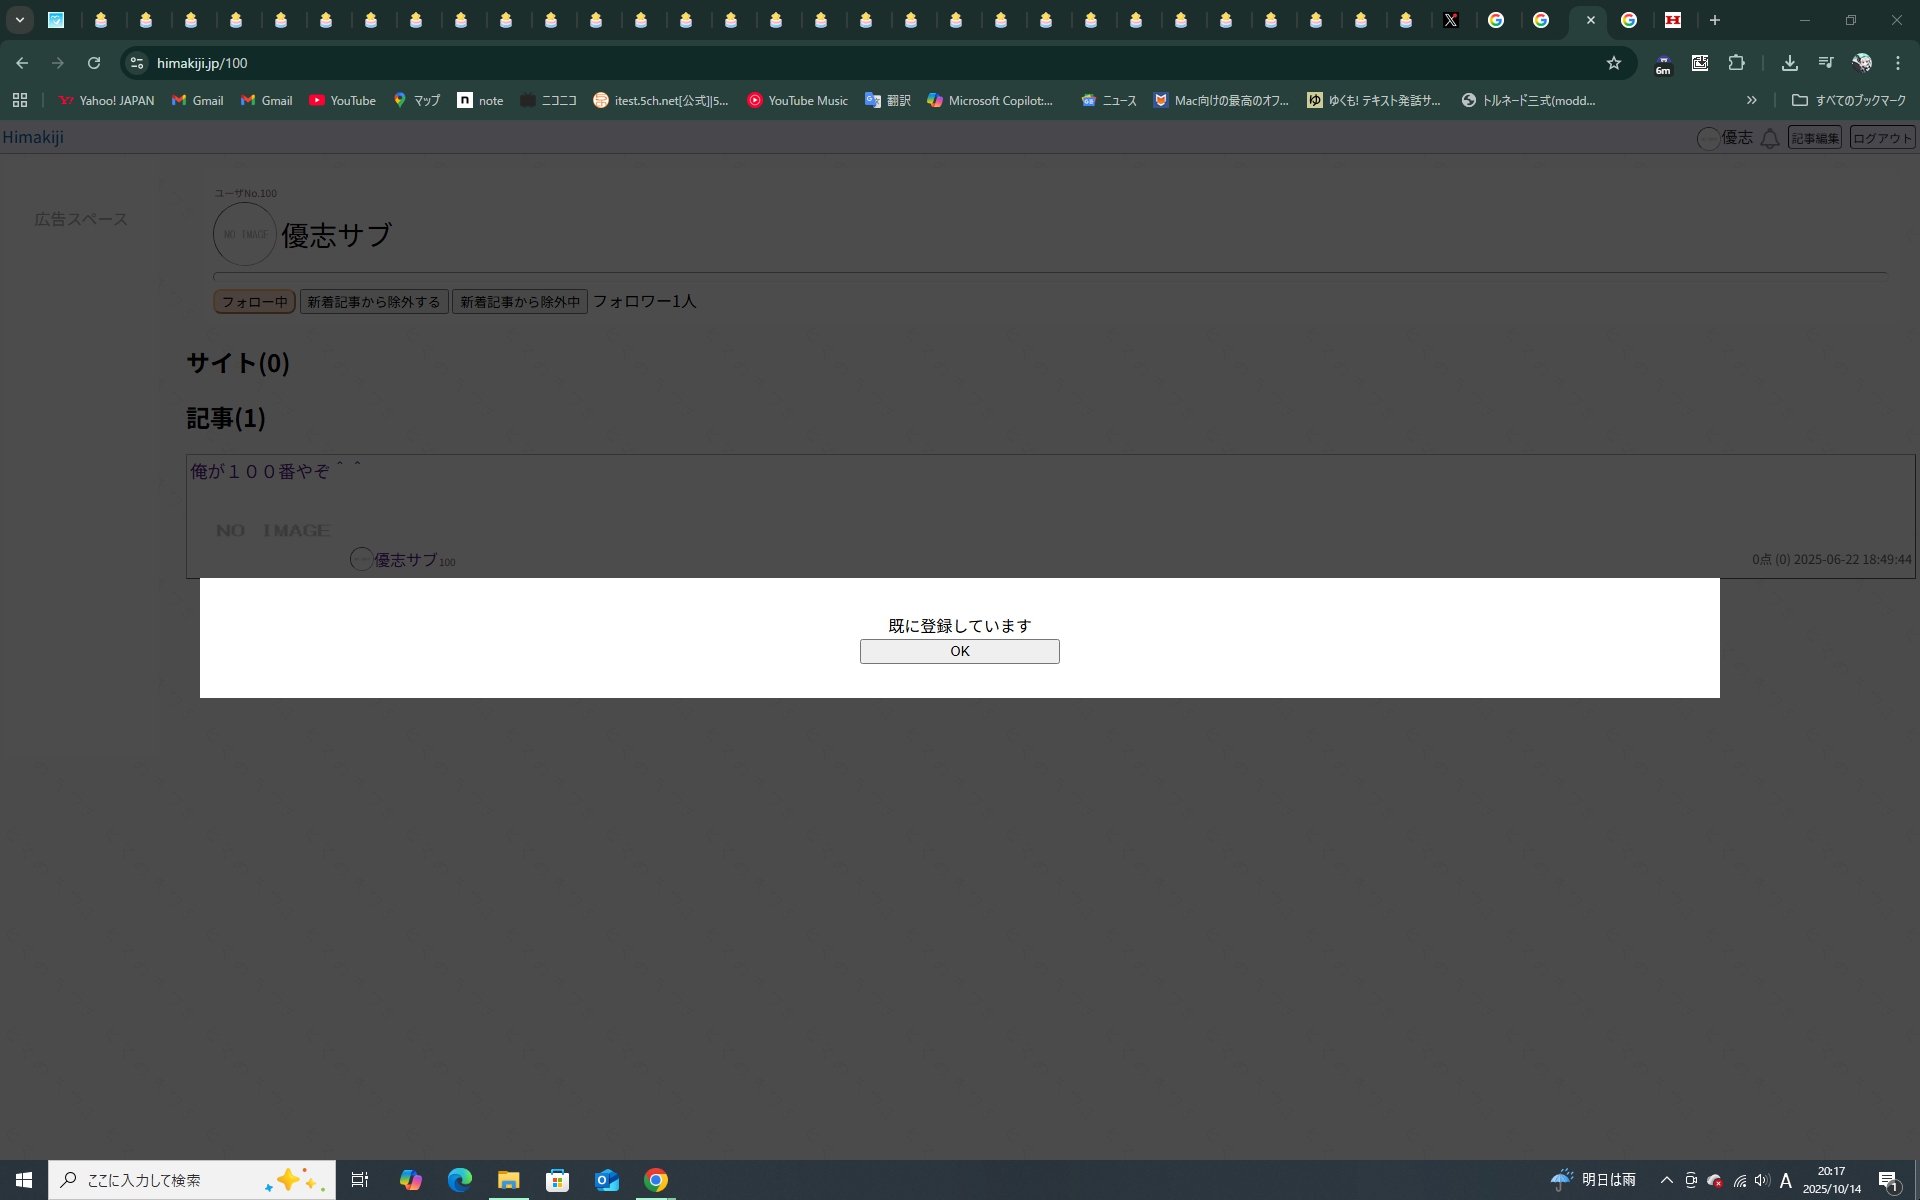Open Chrome extensions puzzle icon
1920x1200 pixels.
click(x=1736, y=63)
